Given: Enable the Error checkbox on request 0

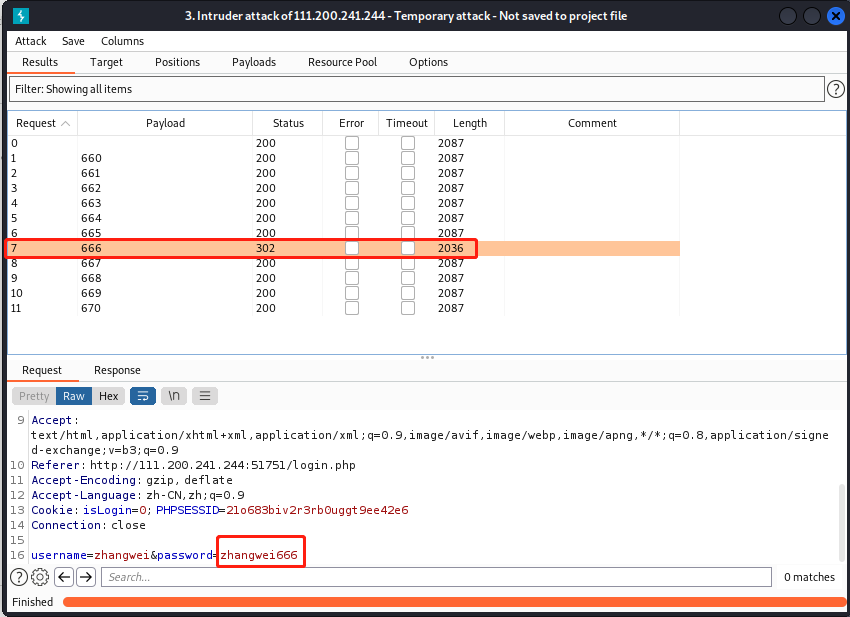Looking at the screenshot, I should click(351, 142).
